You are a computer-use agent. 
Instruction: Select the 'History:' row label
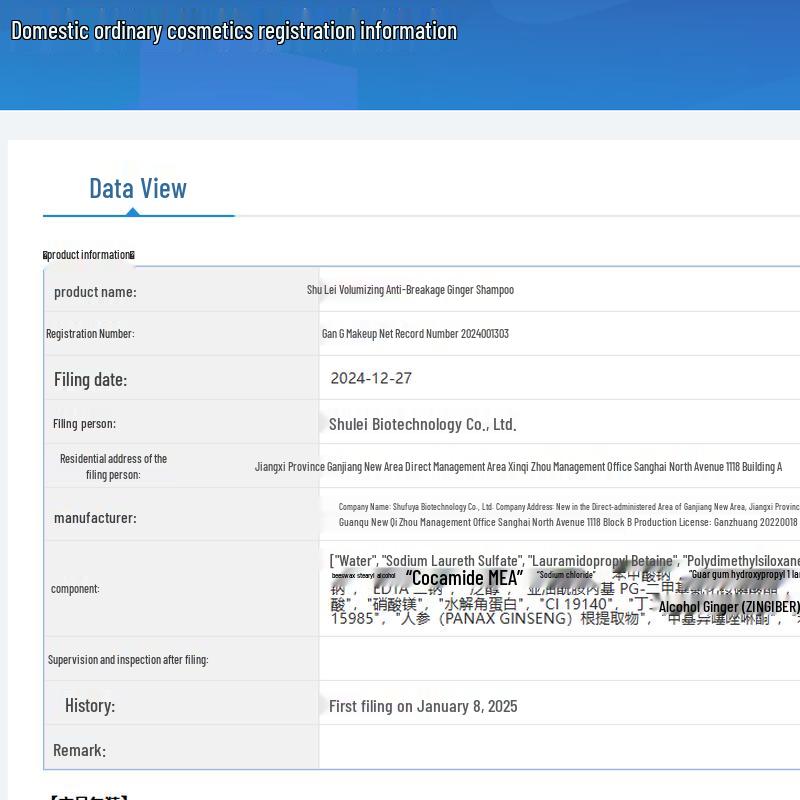point(90,706)
